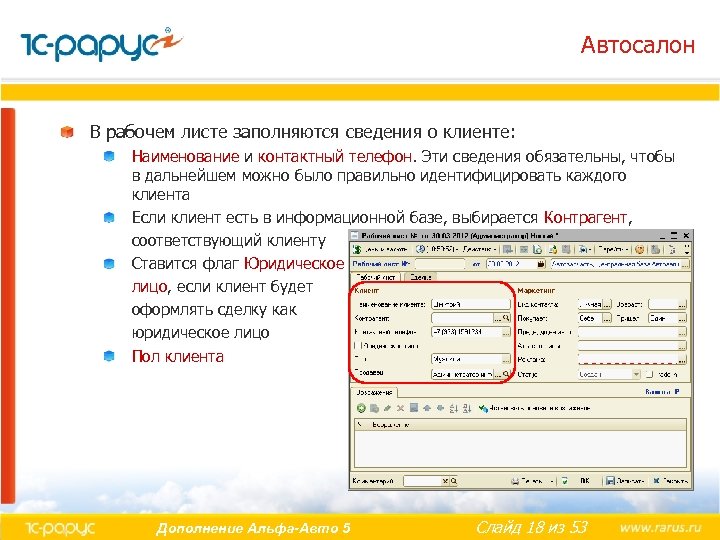This screenshot has height=540, width=720.
Task: Click ellipsis button of phone field
Action: click(x=506, y=332)
